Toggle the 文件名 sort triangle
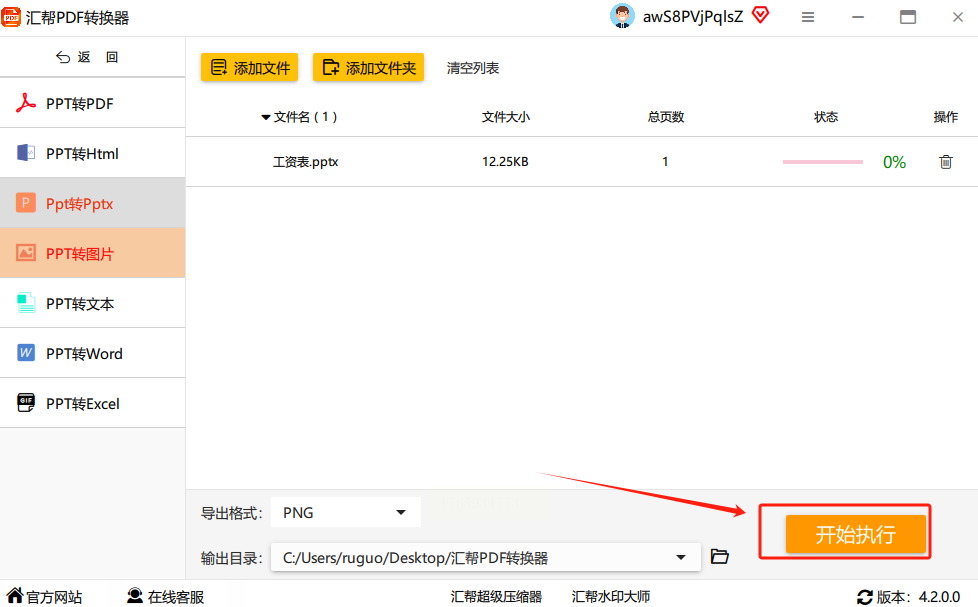Screen dimensions: 978x607 [266, 117]
